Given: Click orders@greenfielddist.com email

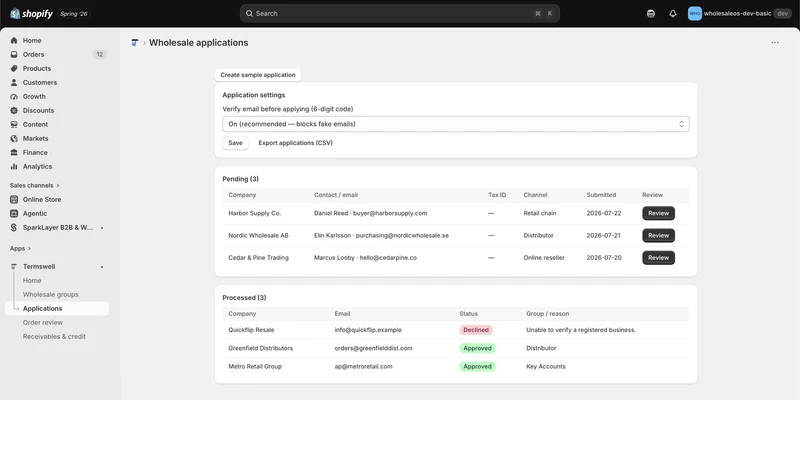Looking at the screenshot, I should pos(373,348).
